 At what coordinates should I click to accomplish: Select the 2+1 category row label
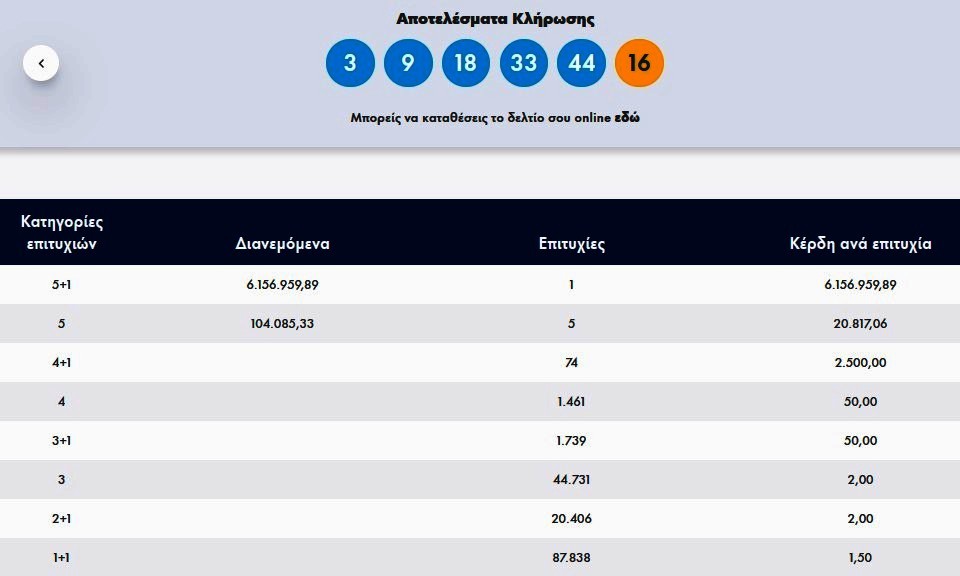tap(61, 518)
